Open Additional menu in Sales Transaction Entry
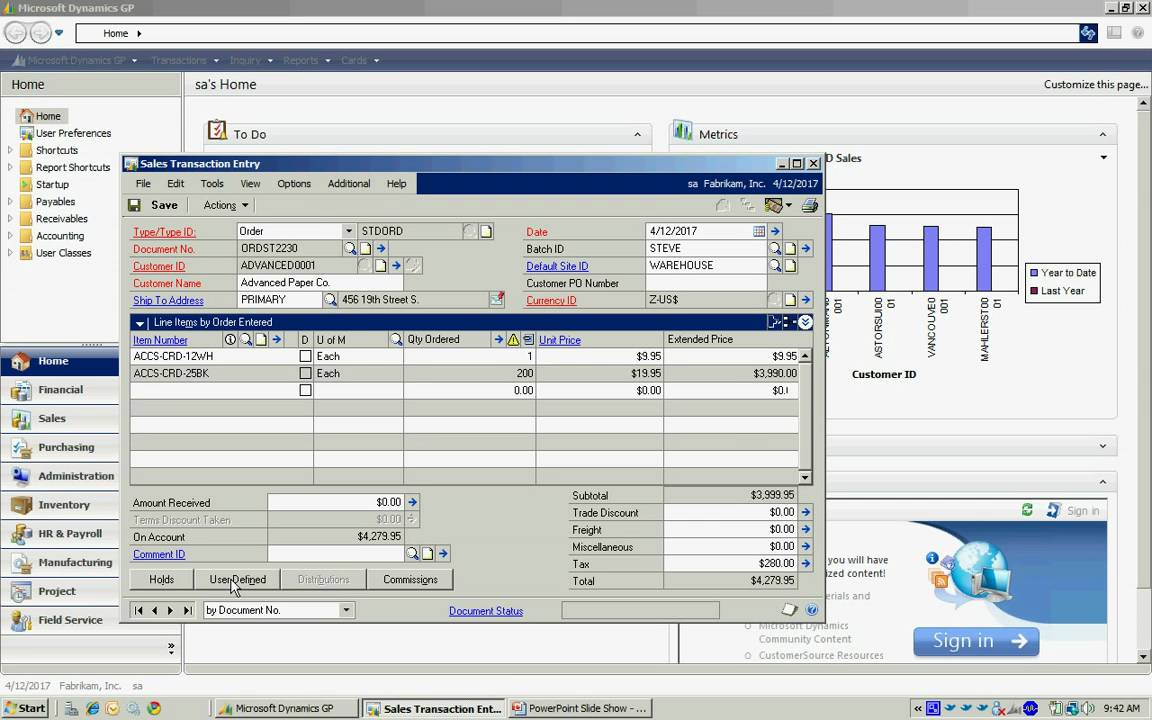The image size is (1152, 720). [x=349, y=184]
